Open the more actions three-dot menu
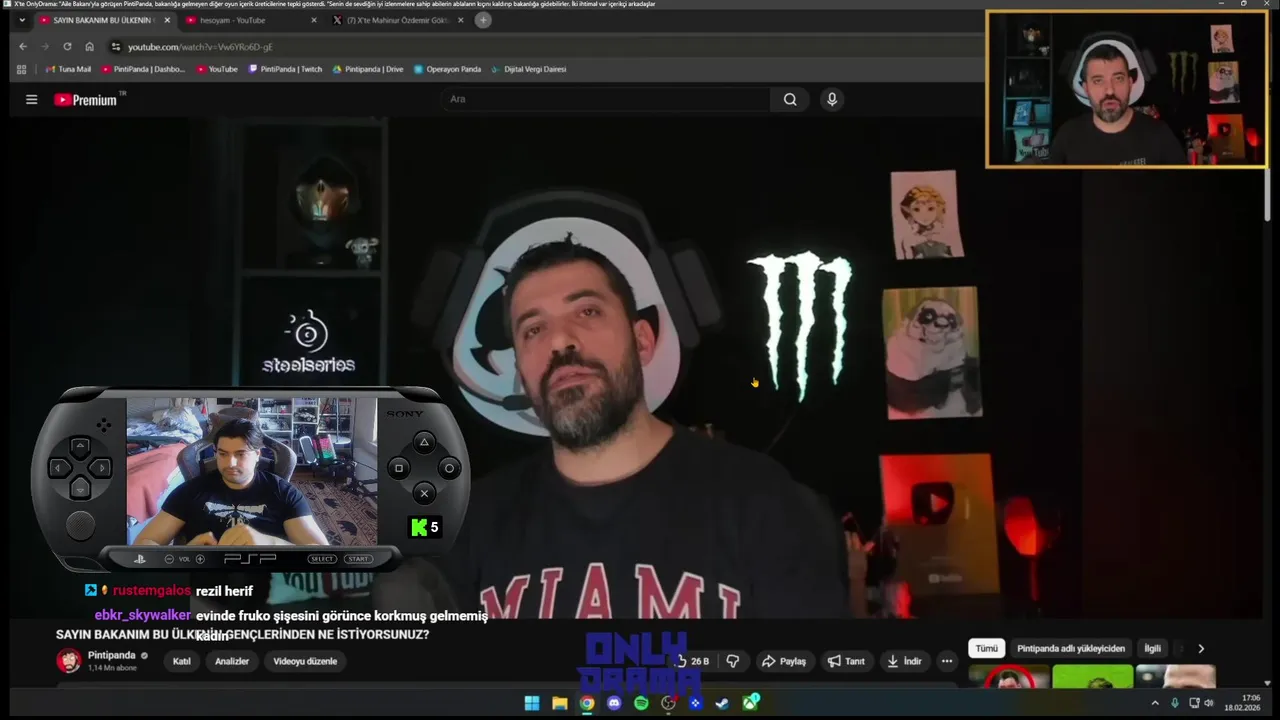 946,661
